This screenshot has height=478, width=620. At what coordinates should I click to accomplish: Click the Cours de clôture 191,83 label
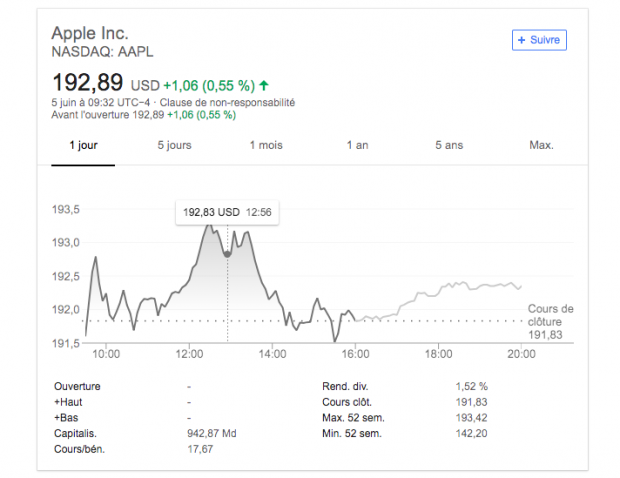coord(550,322)
